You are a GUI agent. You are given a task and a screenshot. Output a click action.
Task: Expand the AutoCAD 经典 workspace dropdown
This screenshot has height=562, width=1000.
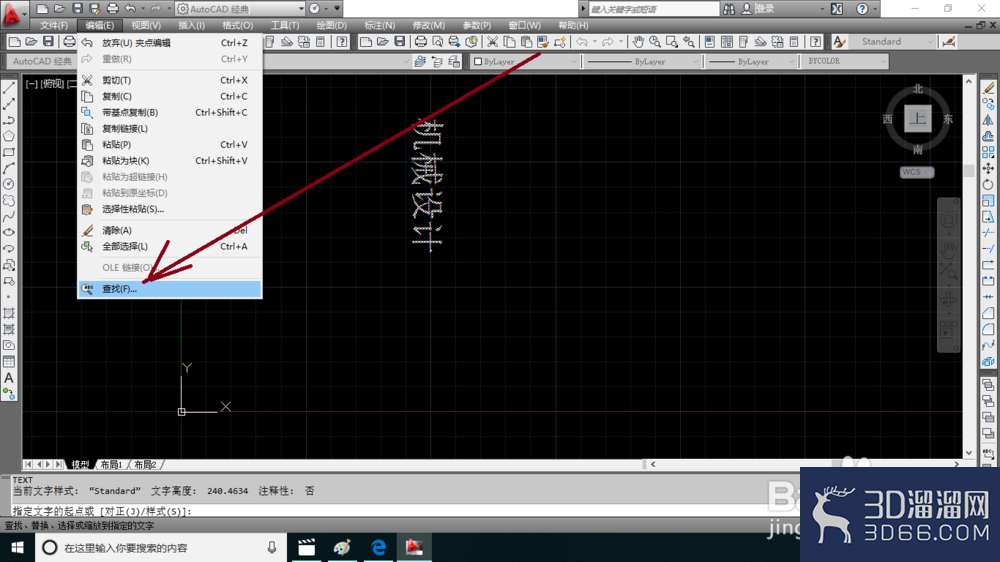(x=300, y=9)
